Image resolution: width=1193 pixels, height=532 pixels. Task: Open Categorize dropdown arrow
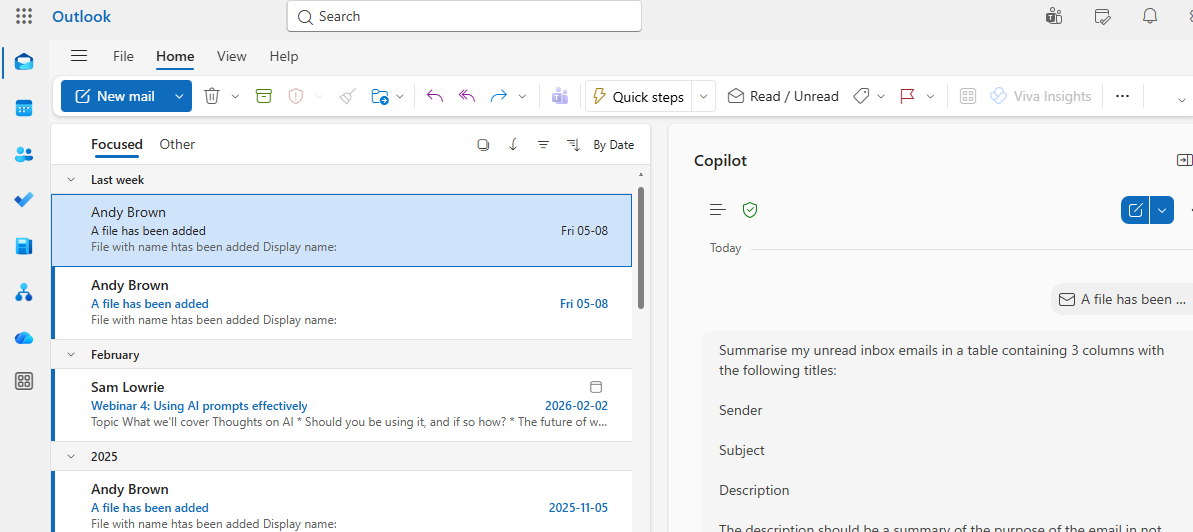point(881,97)
